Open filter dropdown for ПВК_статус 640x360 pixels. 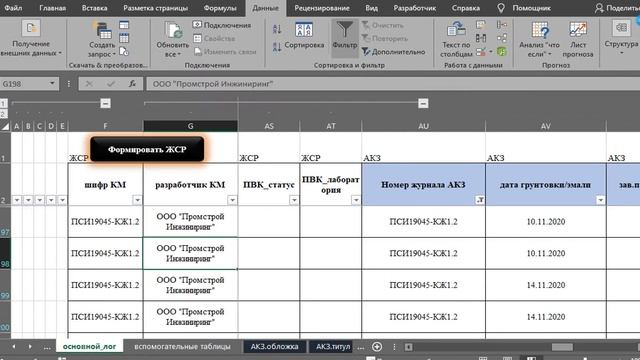(x=294, y=200)
